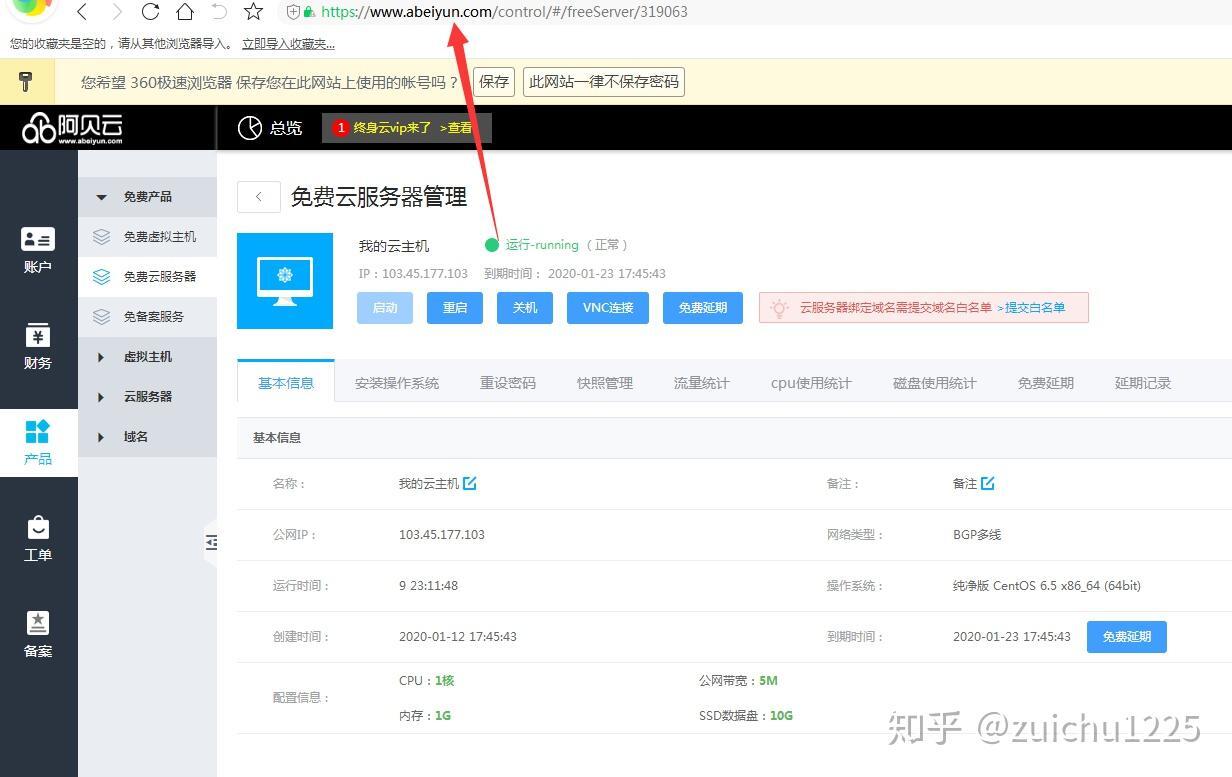Click the VNC连接 button
1232x777 pixels.
(608, 308)
